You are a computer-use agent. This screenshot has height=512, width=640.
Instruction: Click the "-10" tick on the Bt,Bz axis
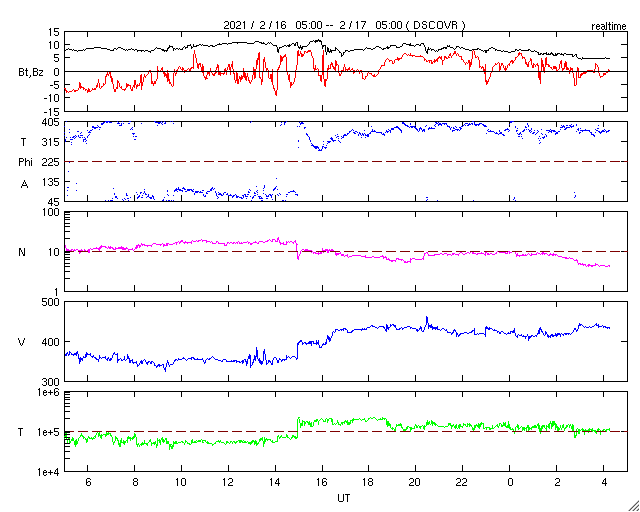(x=52, y=98)
